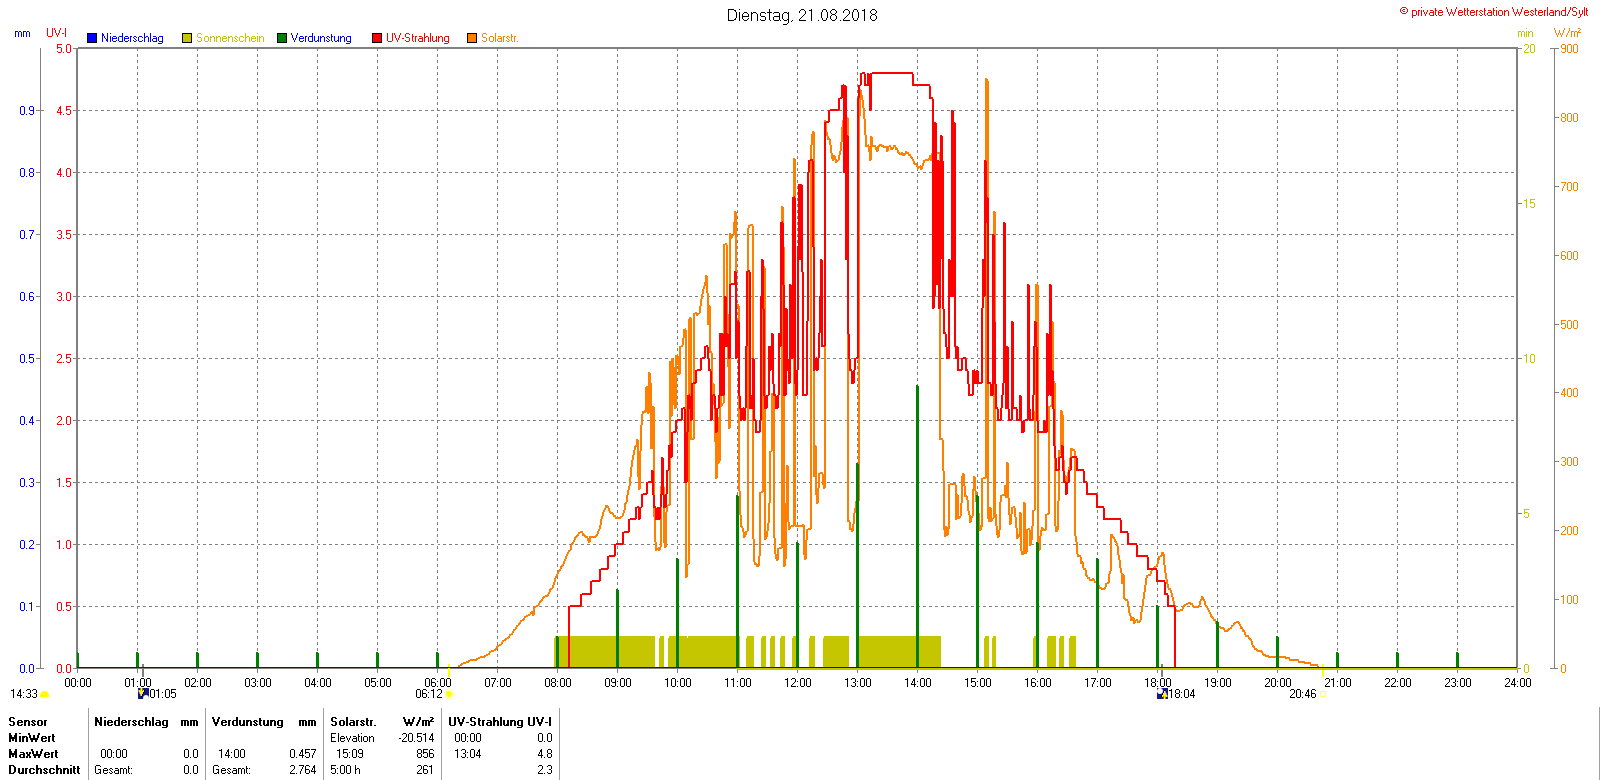
Task: Click the sunset icon beside 20:46
Action: (x=1322, y=694)
